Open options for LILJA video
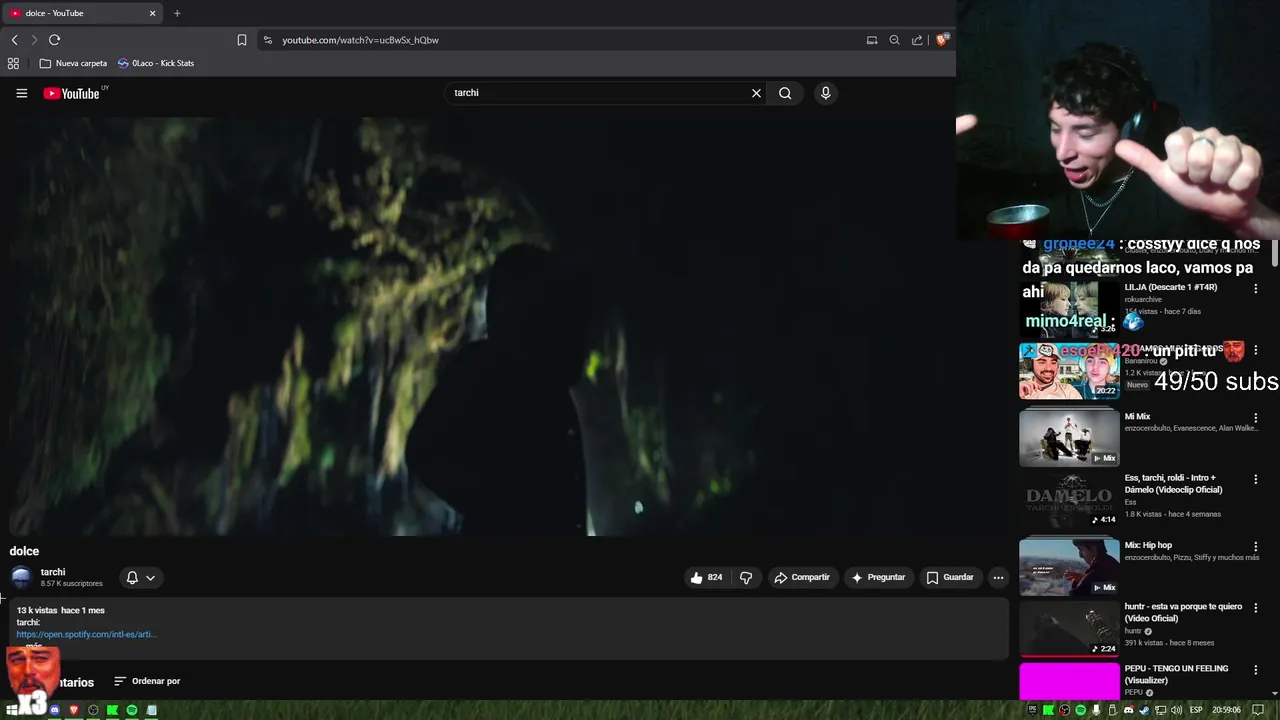The image size is (1280, 720). [1256, 289]
